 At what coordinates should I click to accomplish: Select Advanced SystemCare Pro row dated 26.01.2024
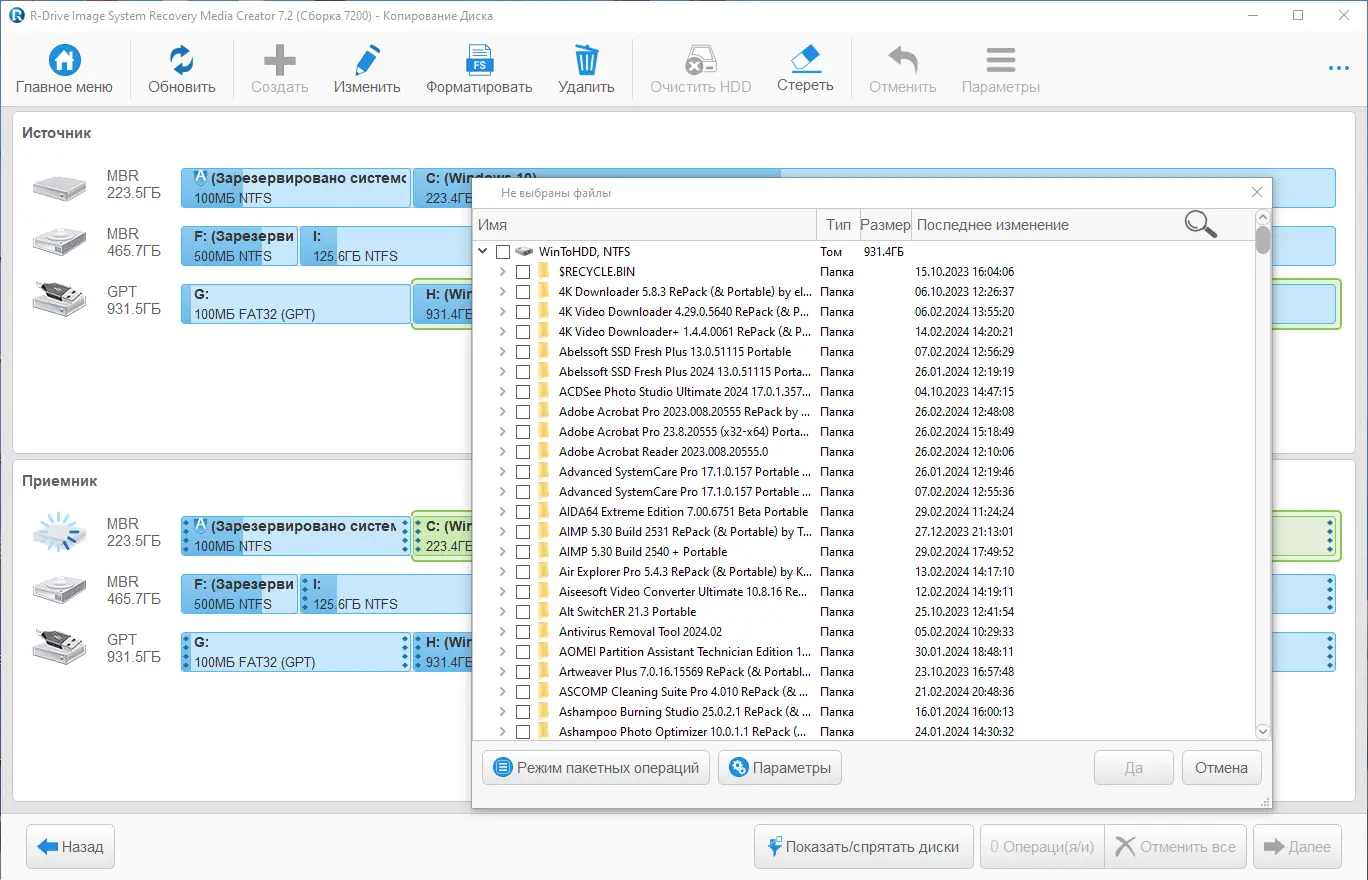(864, 471)
